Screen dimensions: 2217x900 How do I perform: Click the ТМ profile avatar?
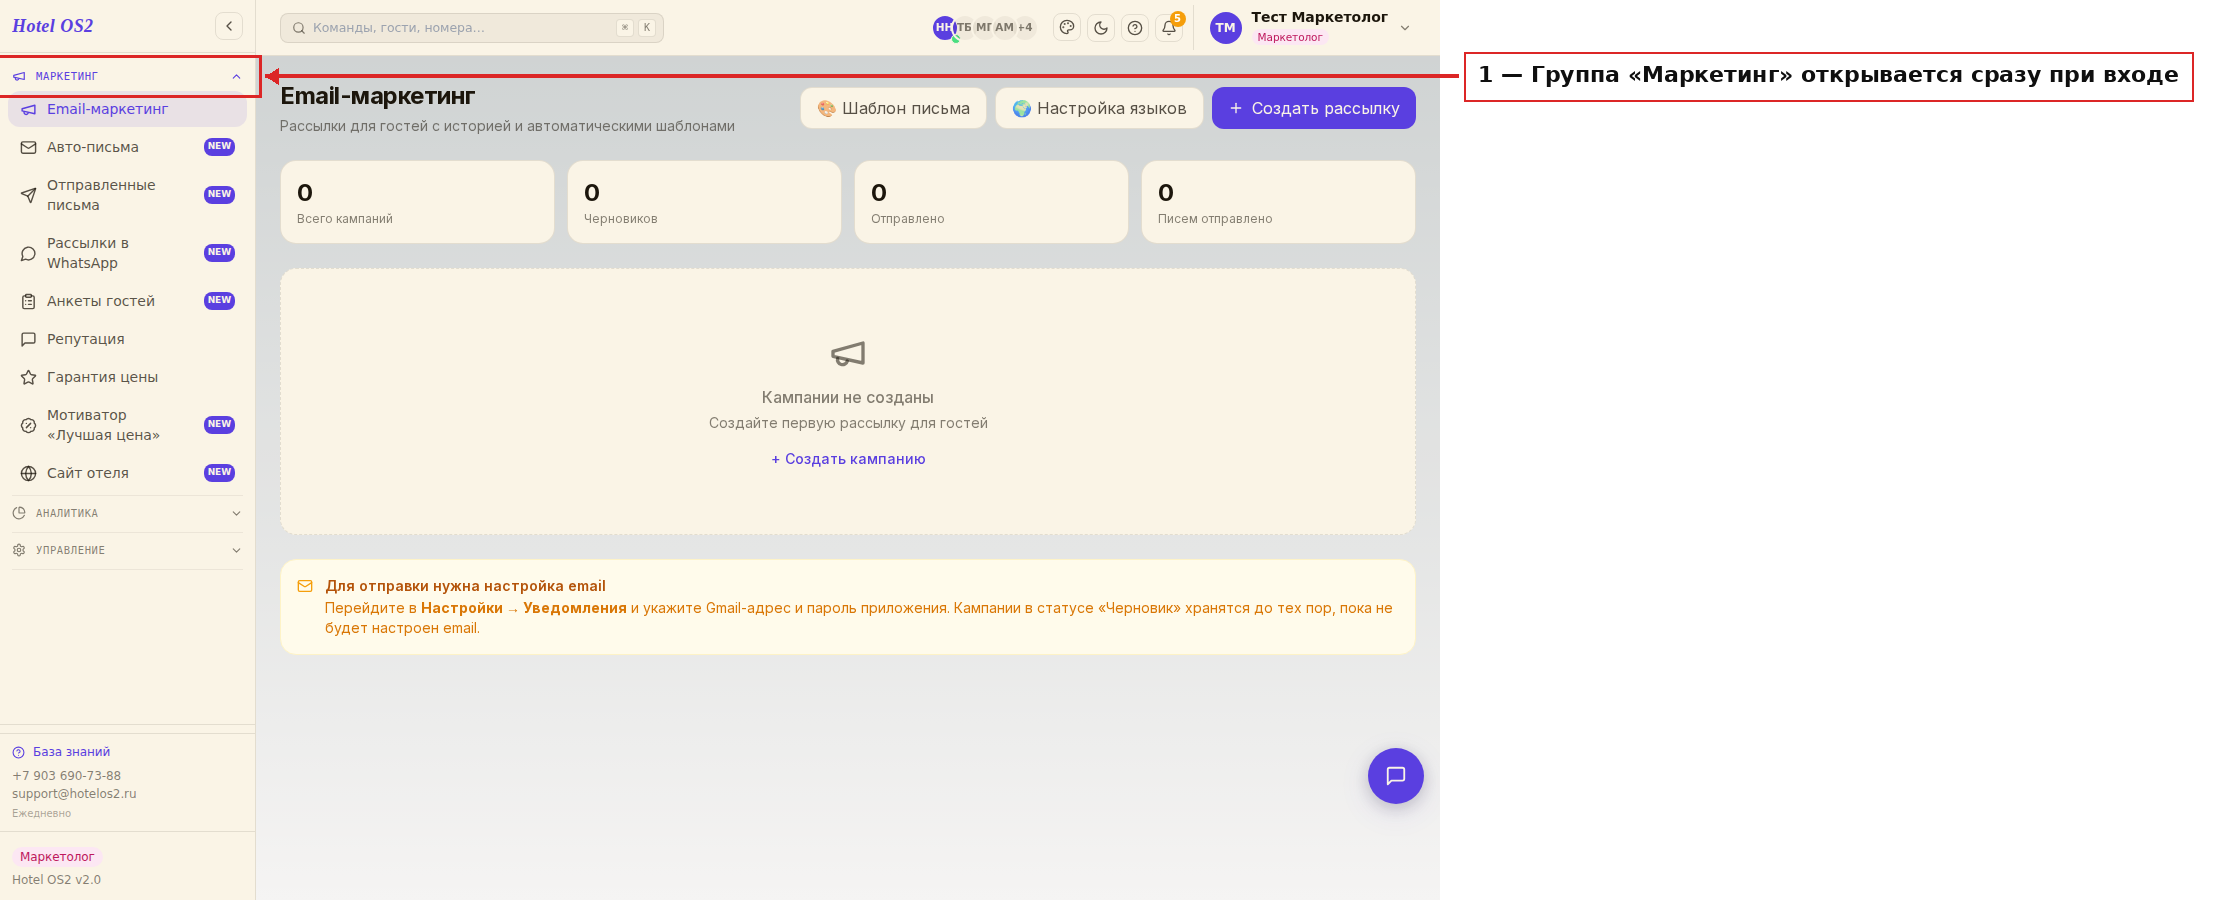pyautogui.click(x=1226, y=28)
